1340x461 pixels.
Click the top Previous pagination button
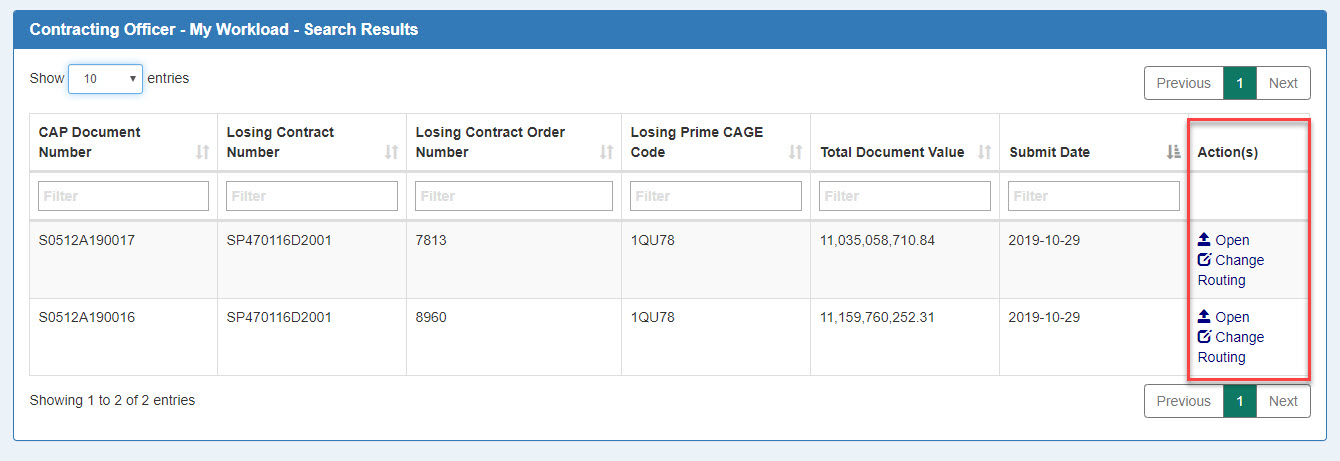click(1183, 83)
